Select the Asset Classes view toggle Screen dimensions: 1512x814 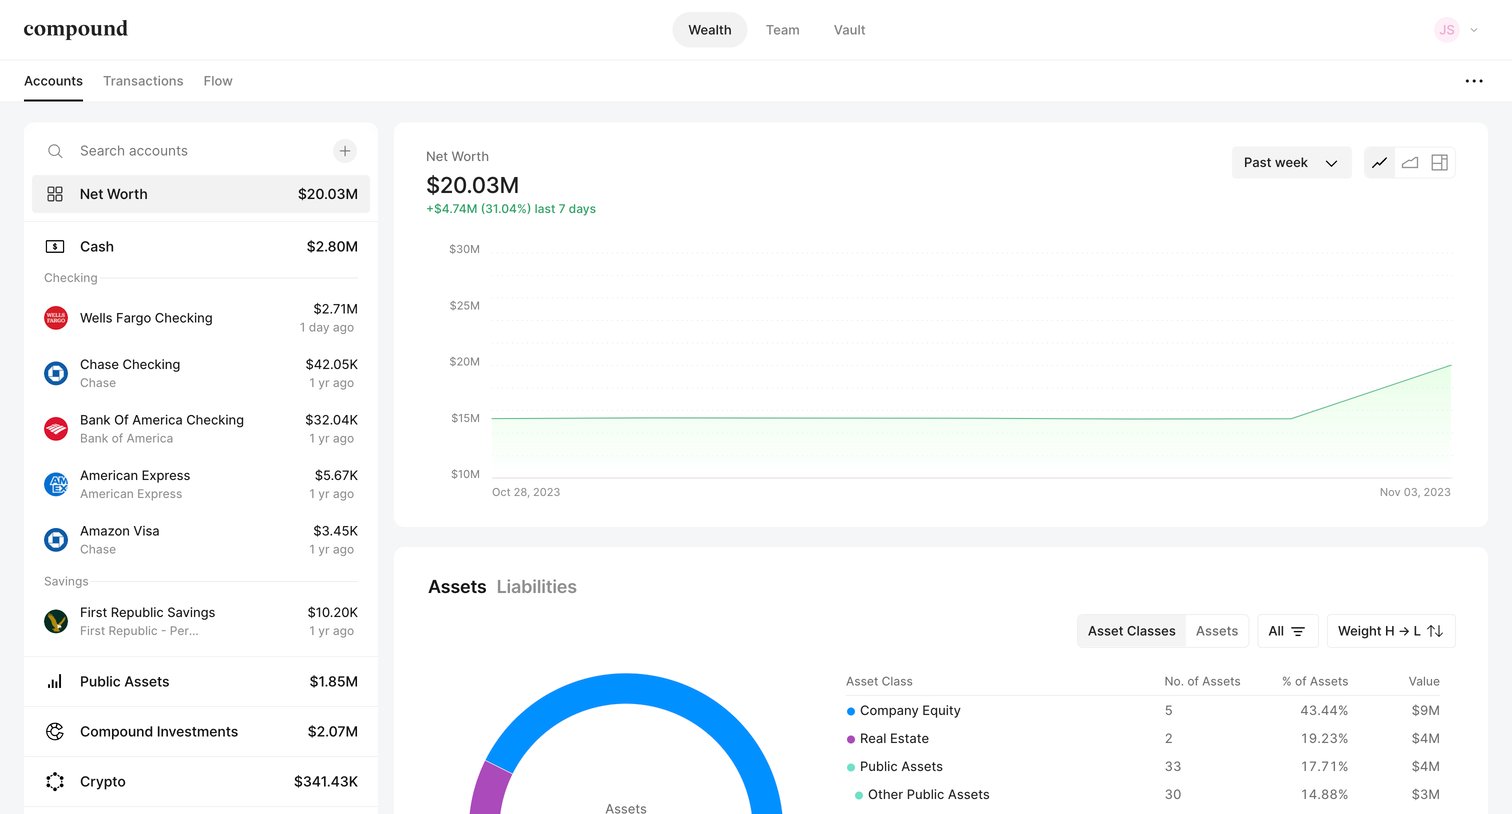coord(1132,631)
